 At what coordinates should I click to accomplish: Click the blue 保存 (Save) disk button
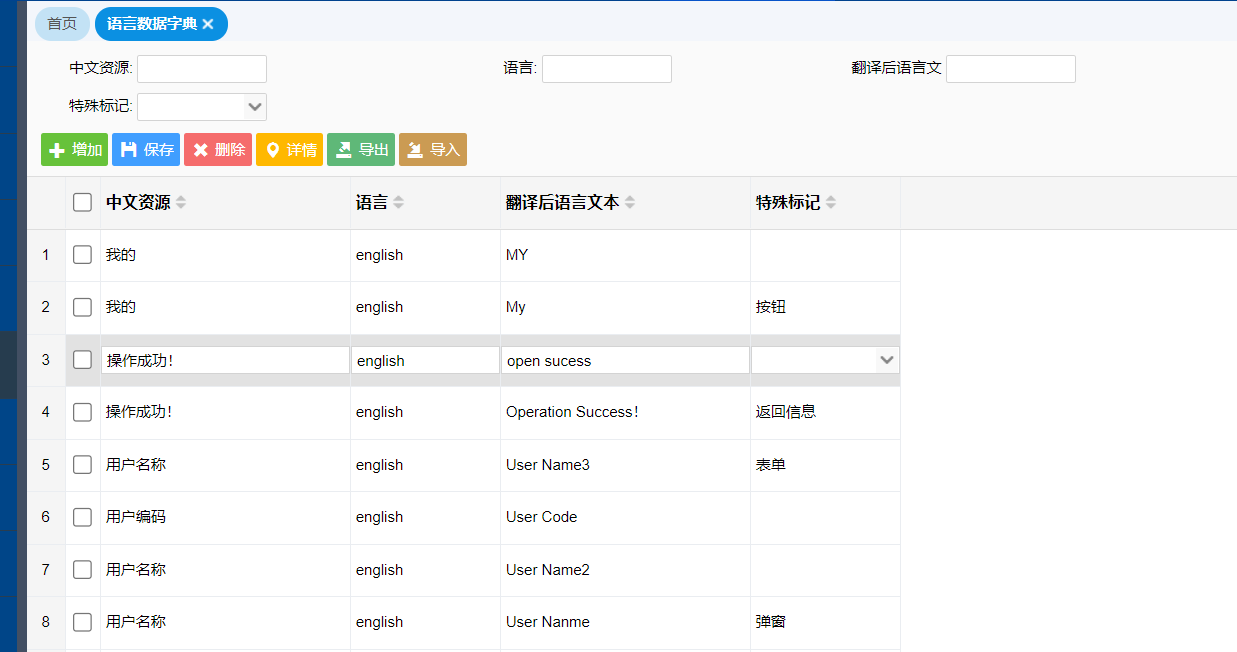coord(146,150)
